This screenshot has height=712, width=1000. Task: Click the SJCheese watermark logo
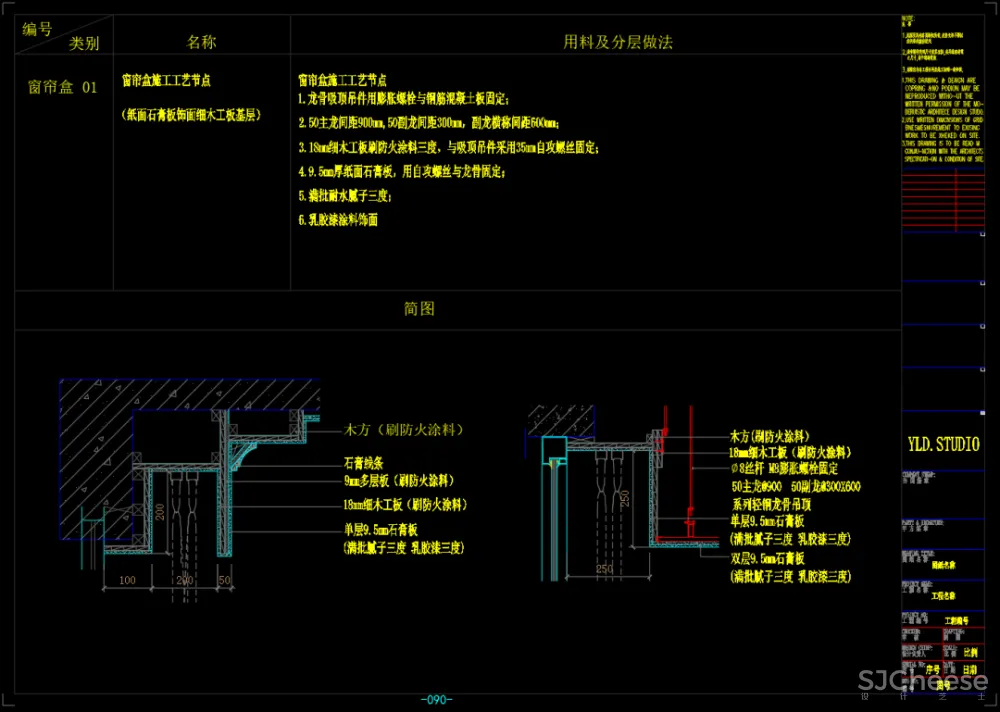pos(923,682)
